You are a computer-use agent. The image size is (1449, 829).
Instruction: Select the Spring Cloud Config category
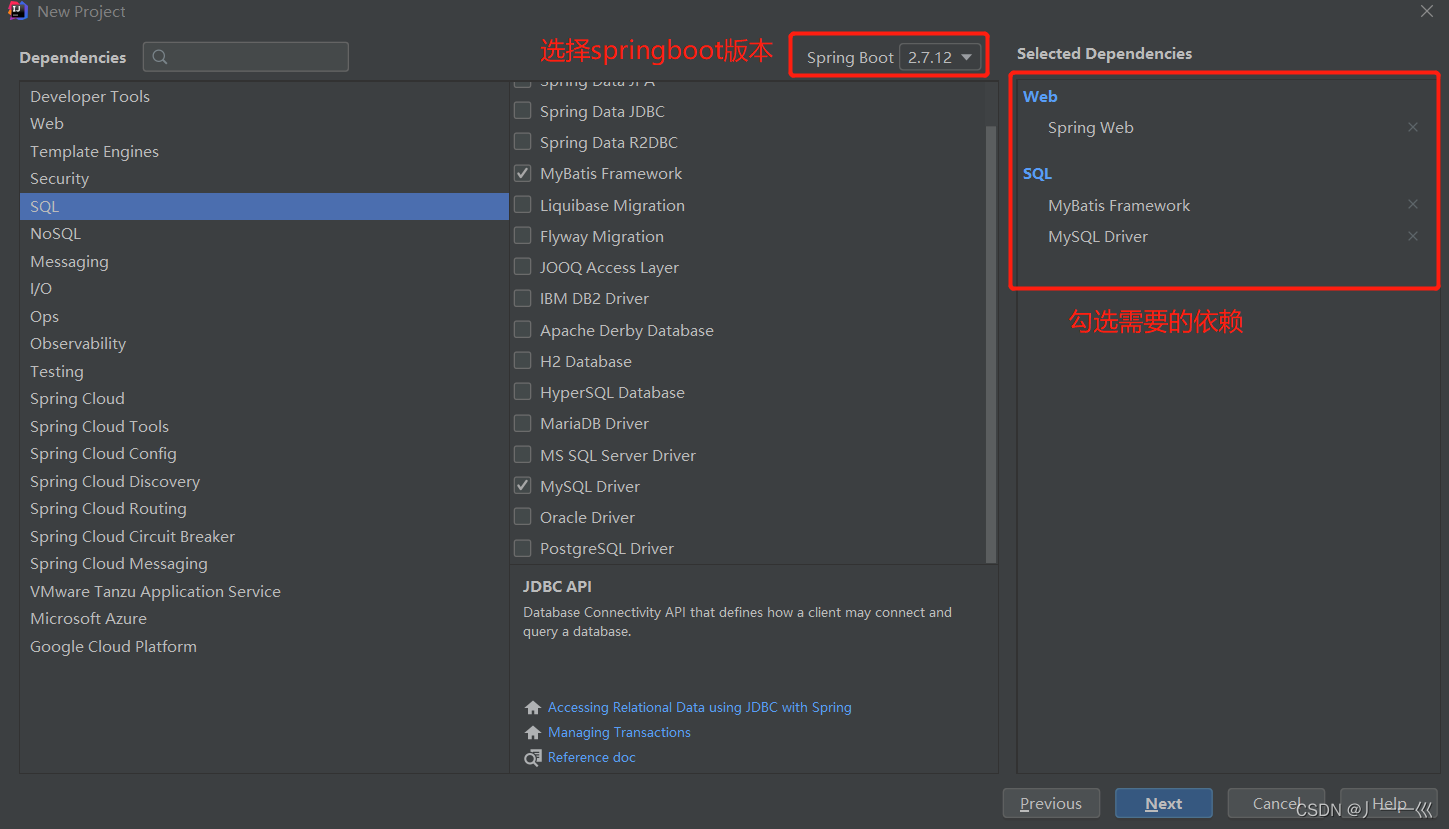(264, 454)
